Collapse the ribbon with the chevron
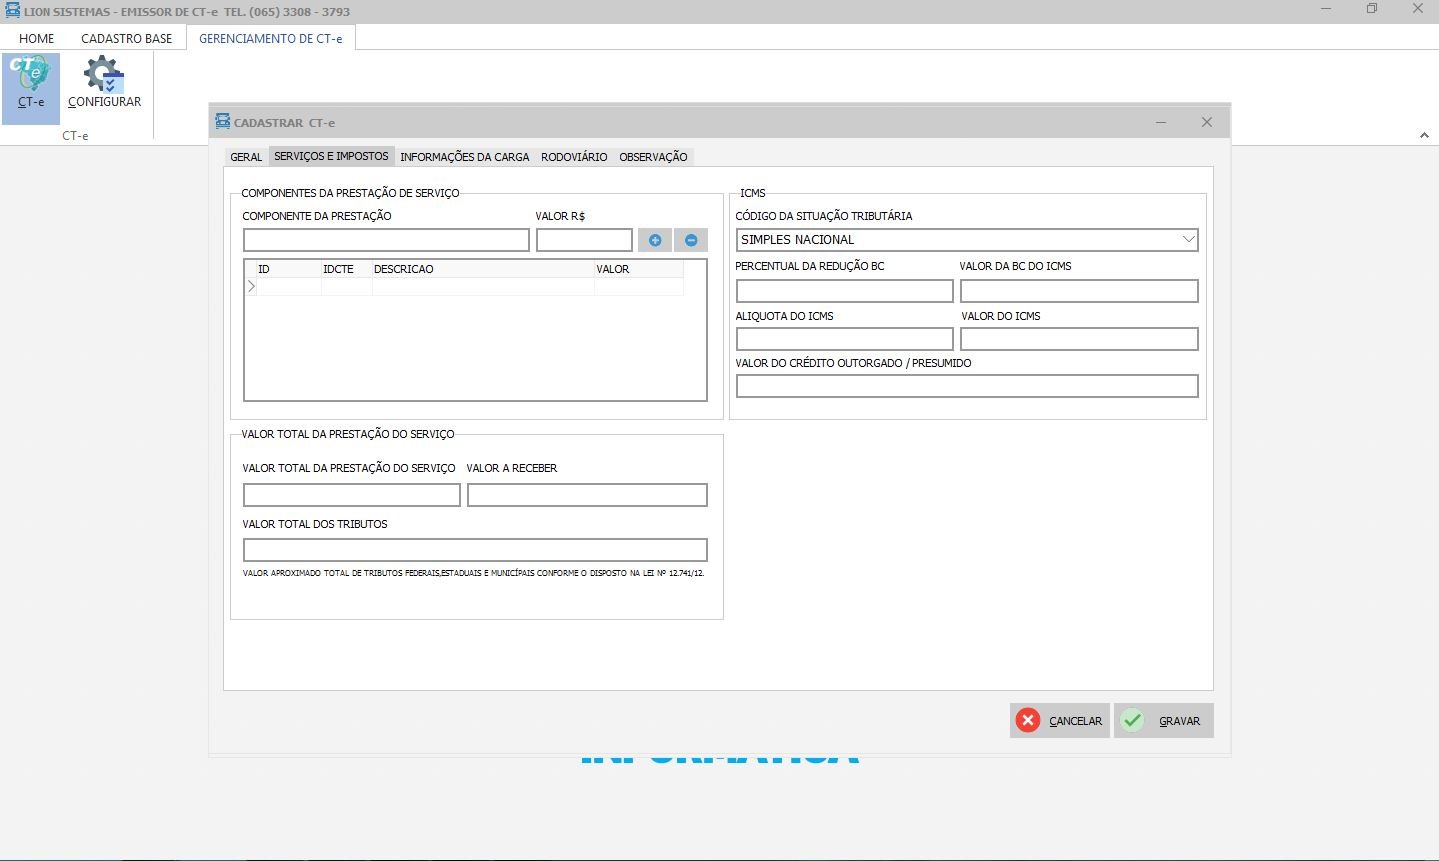Screen dimensions: 1439x861 [1424, 135]
